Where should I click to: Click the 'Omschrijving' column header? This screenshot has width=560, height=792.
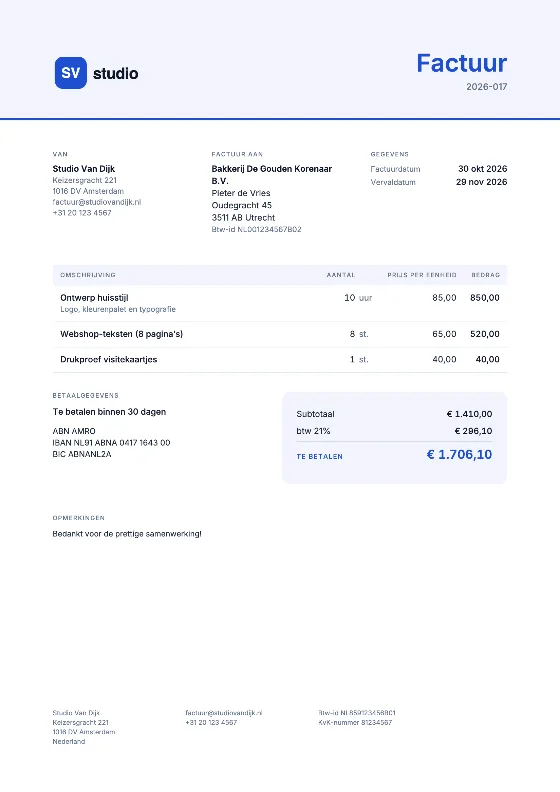[88, 275]
